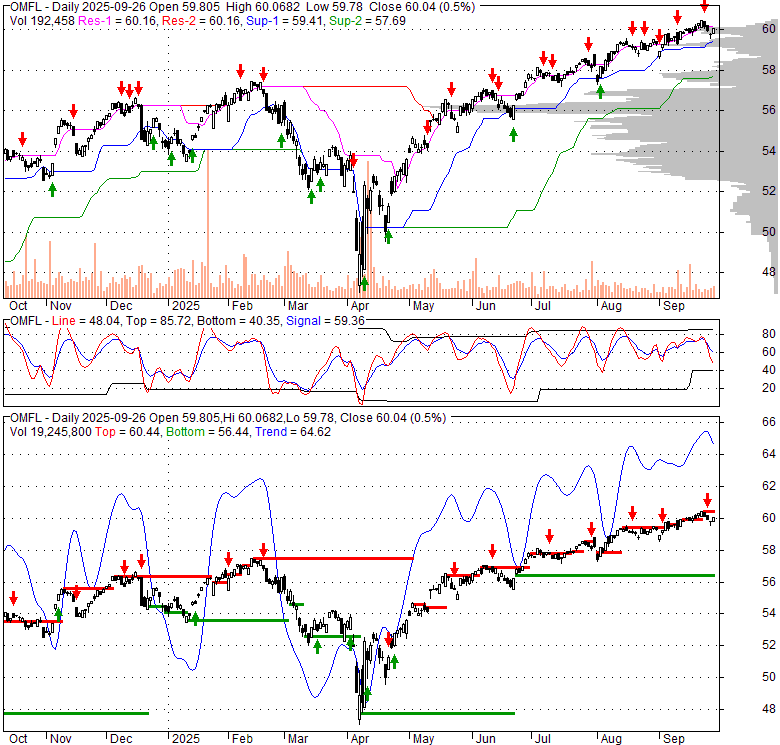Click the 'Bottom' legend label in bottom chart

(185, 432)
